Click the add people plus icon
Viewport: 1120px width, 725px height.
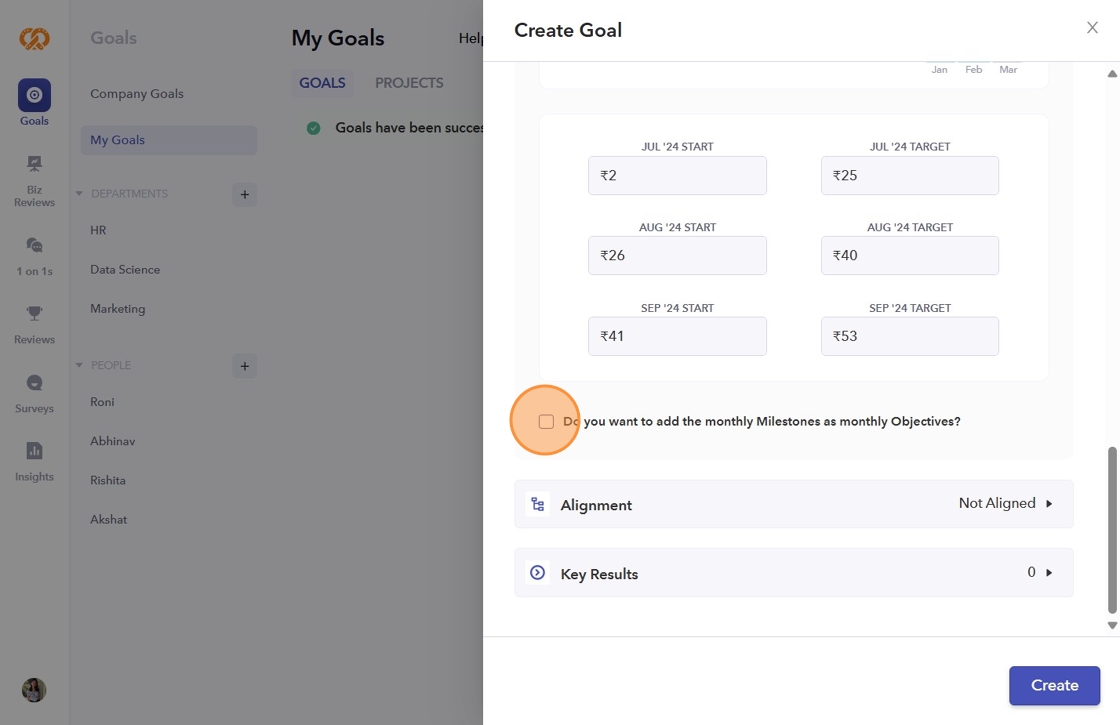(244, 365)
